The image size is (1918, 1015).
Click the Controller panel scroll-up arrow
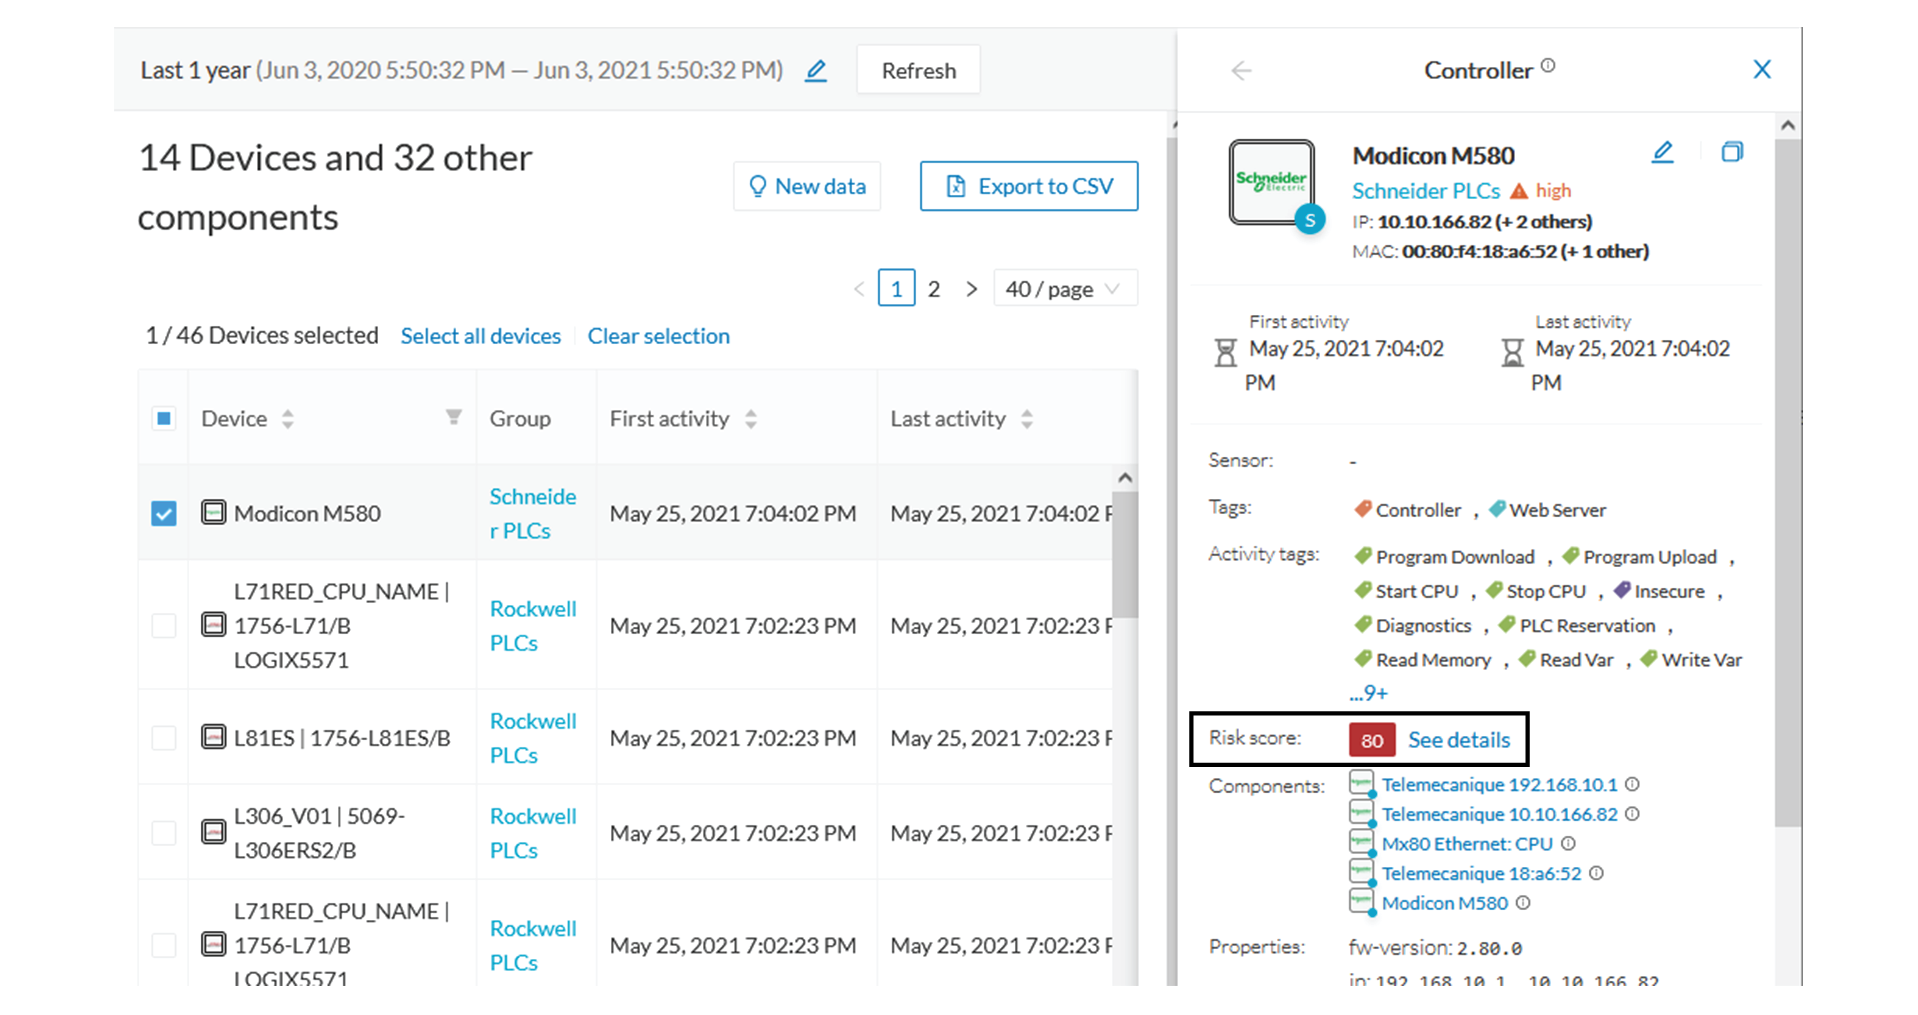(x=1787, y=126)
